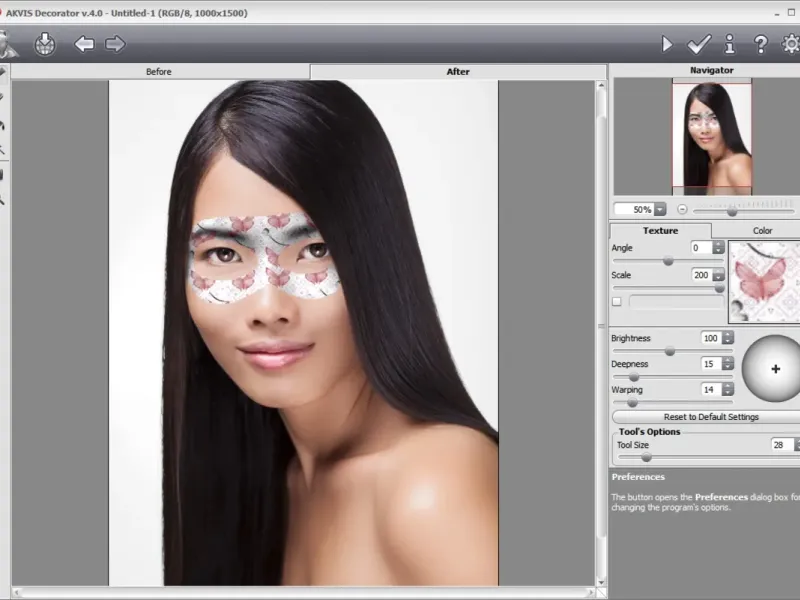Click the butterfly texture preview thumbnail
Image resolution: width=800 pixels, height=600 pixels.
764,281
